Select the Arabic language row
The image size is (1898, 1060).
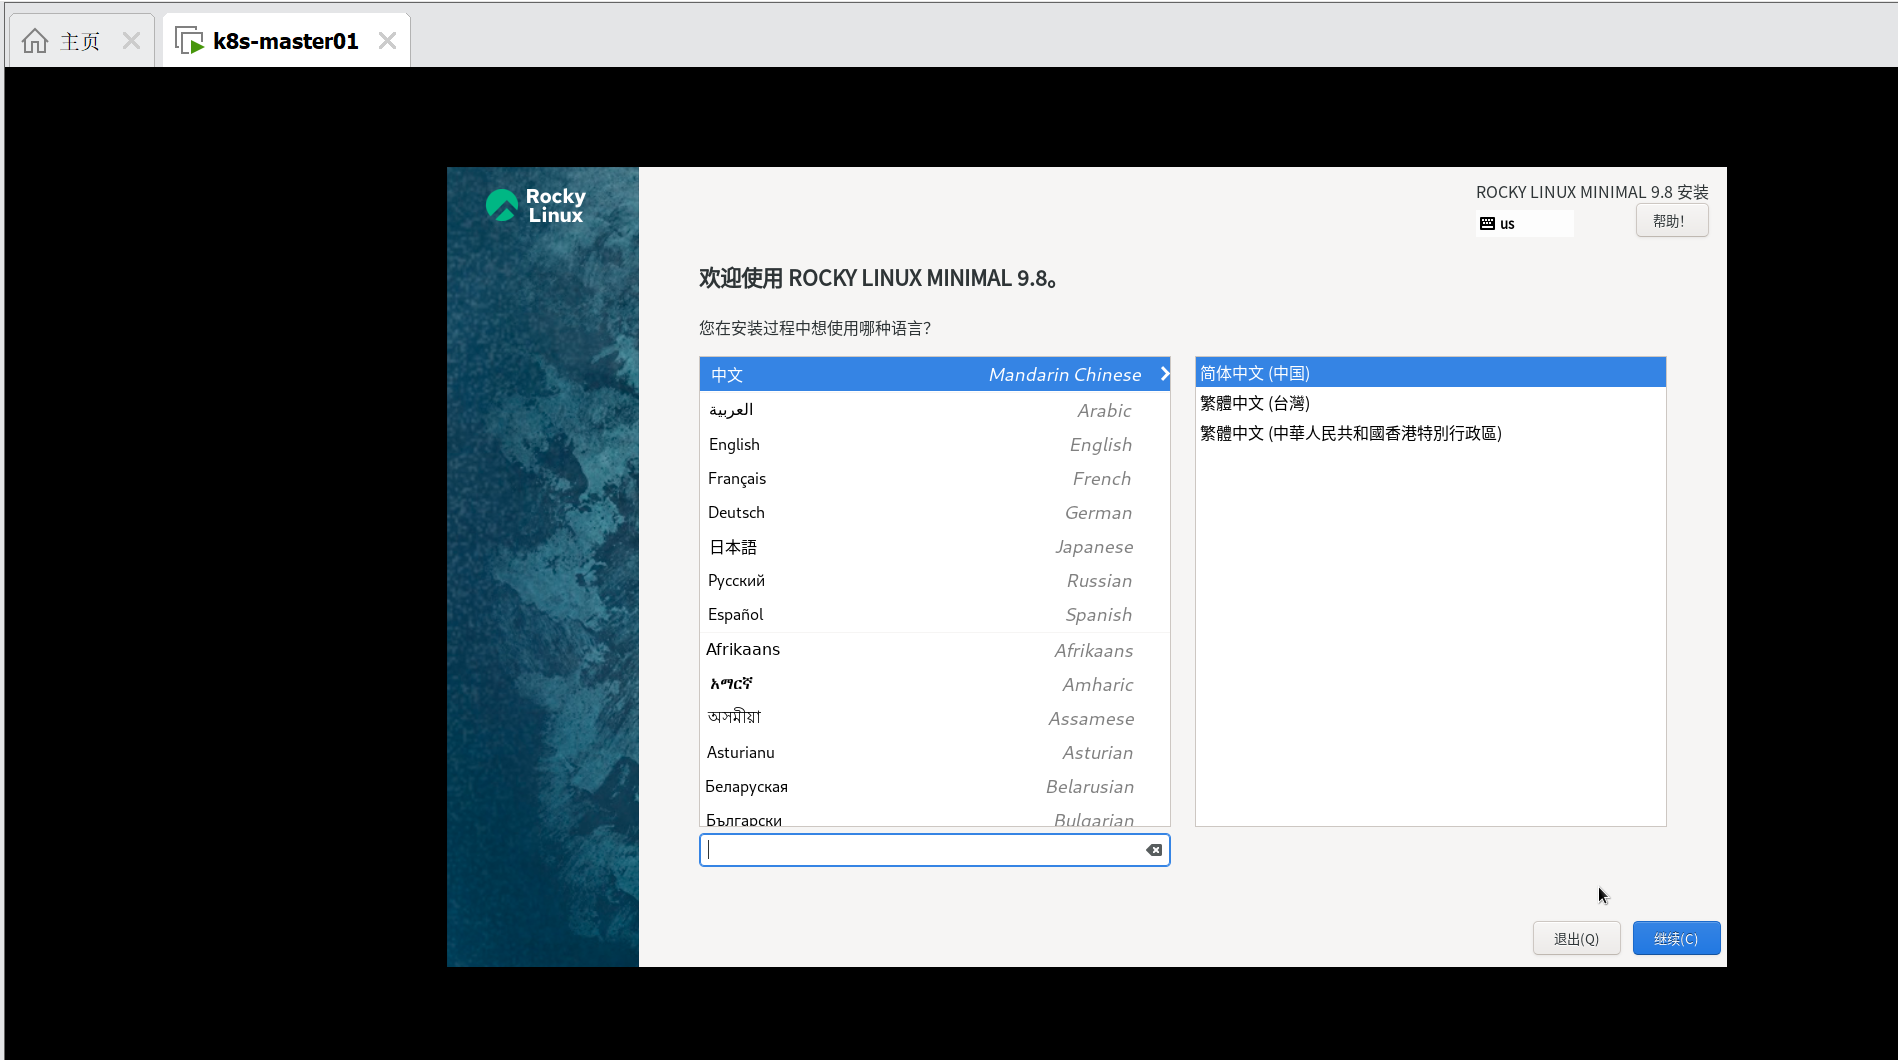(x=935, y=410)
